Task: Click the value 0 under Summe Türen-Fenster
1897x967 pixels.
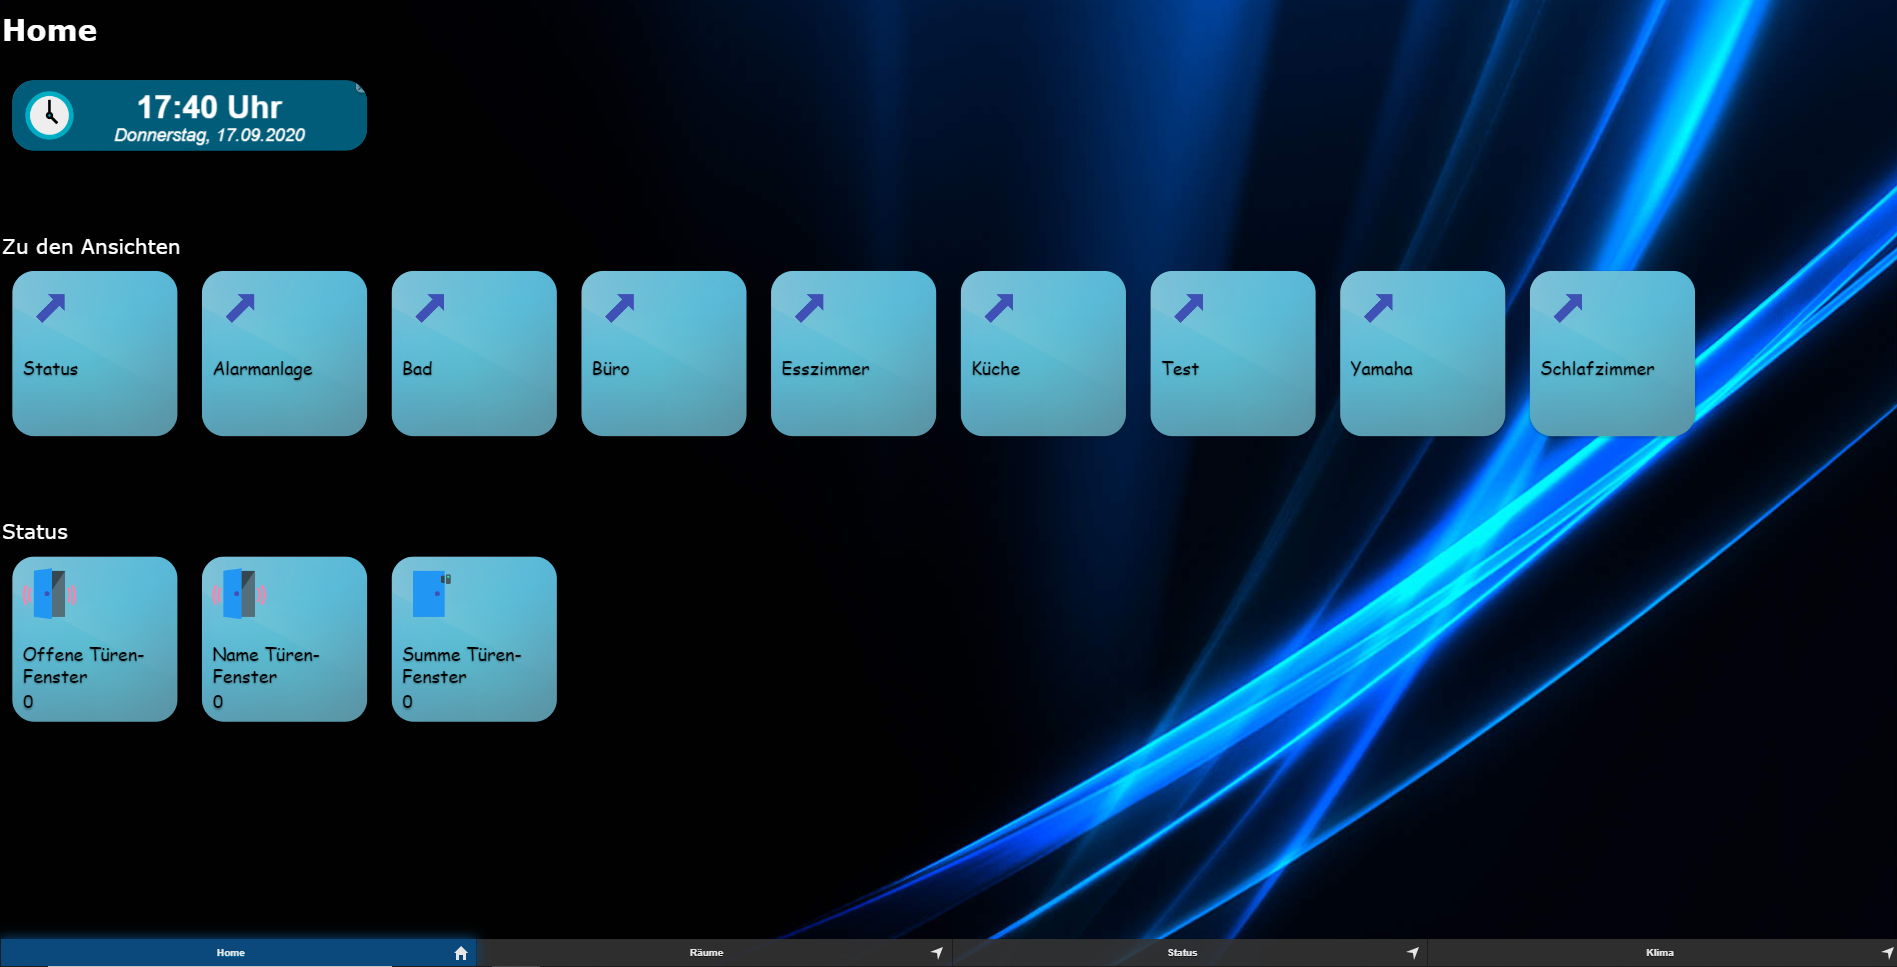Action: pos(407,702)
